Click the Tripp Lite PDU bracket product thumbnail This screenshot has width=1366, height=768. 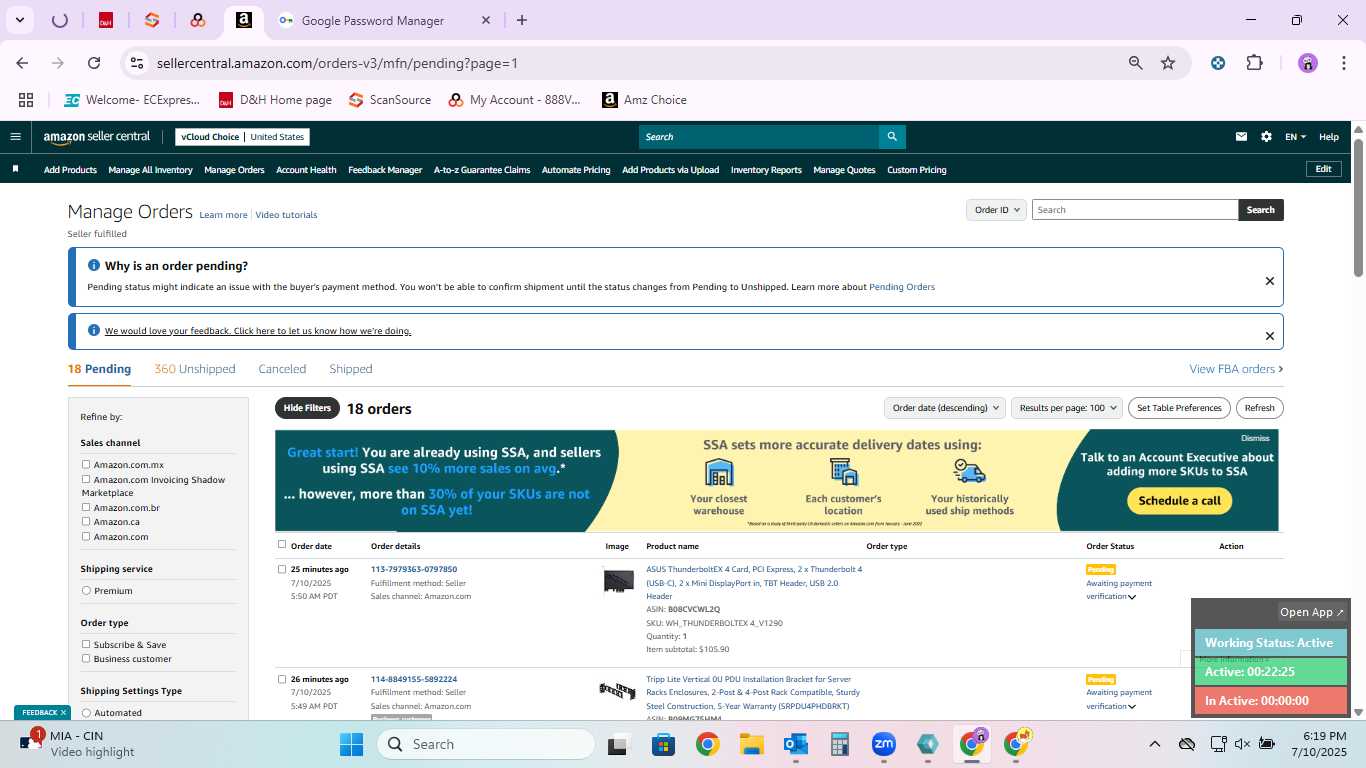click(617, 690)
